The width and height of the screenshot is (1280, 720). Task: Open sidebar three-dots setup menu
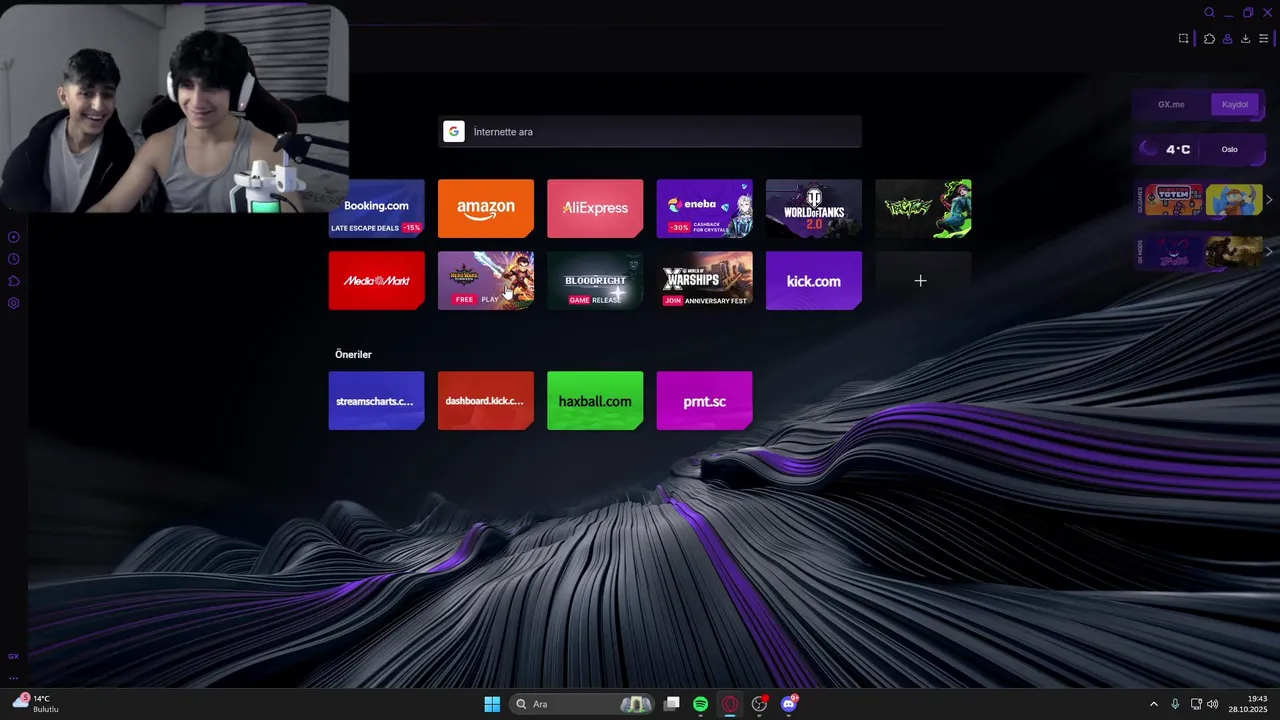click(x=13, y=678)
